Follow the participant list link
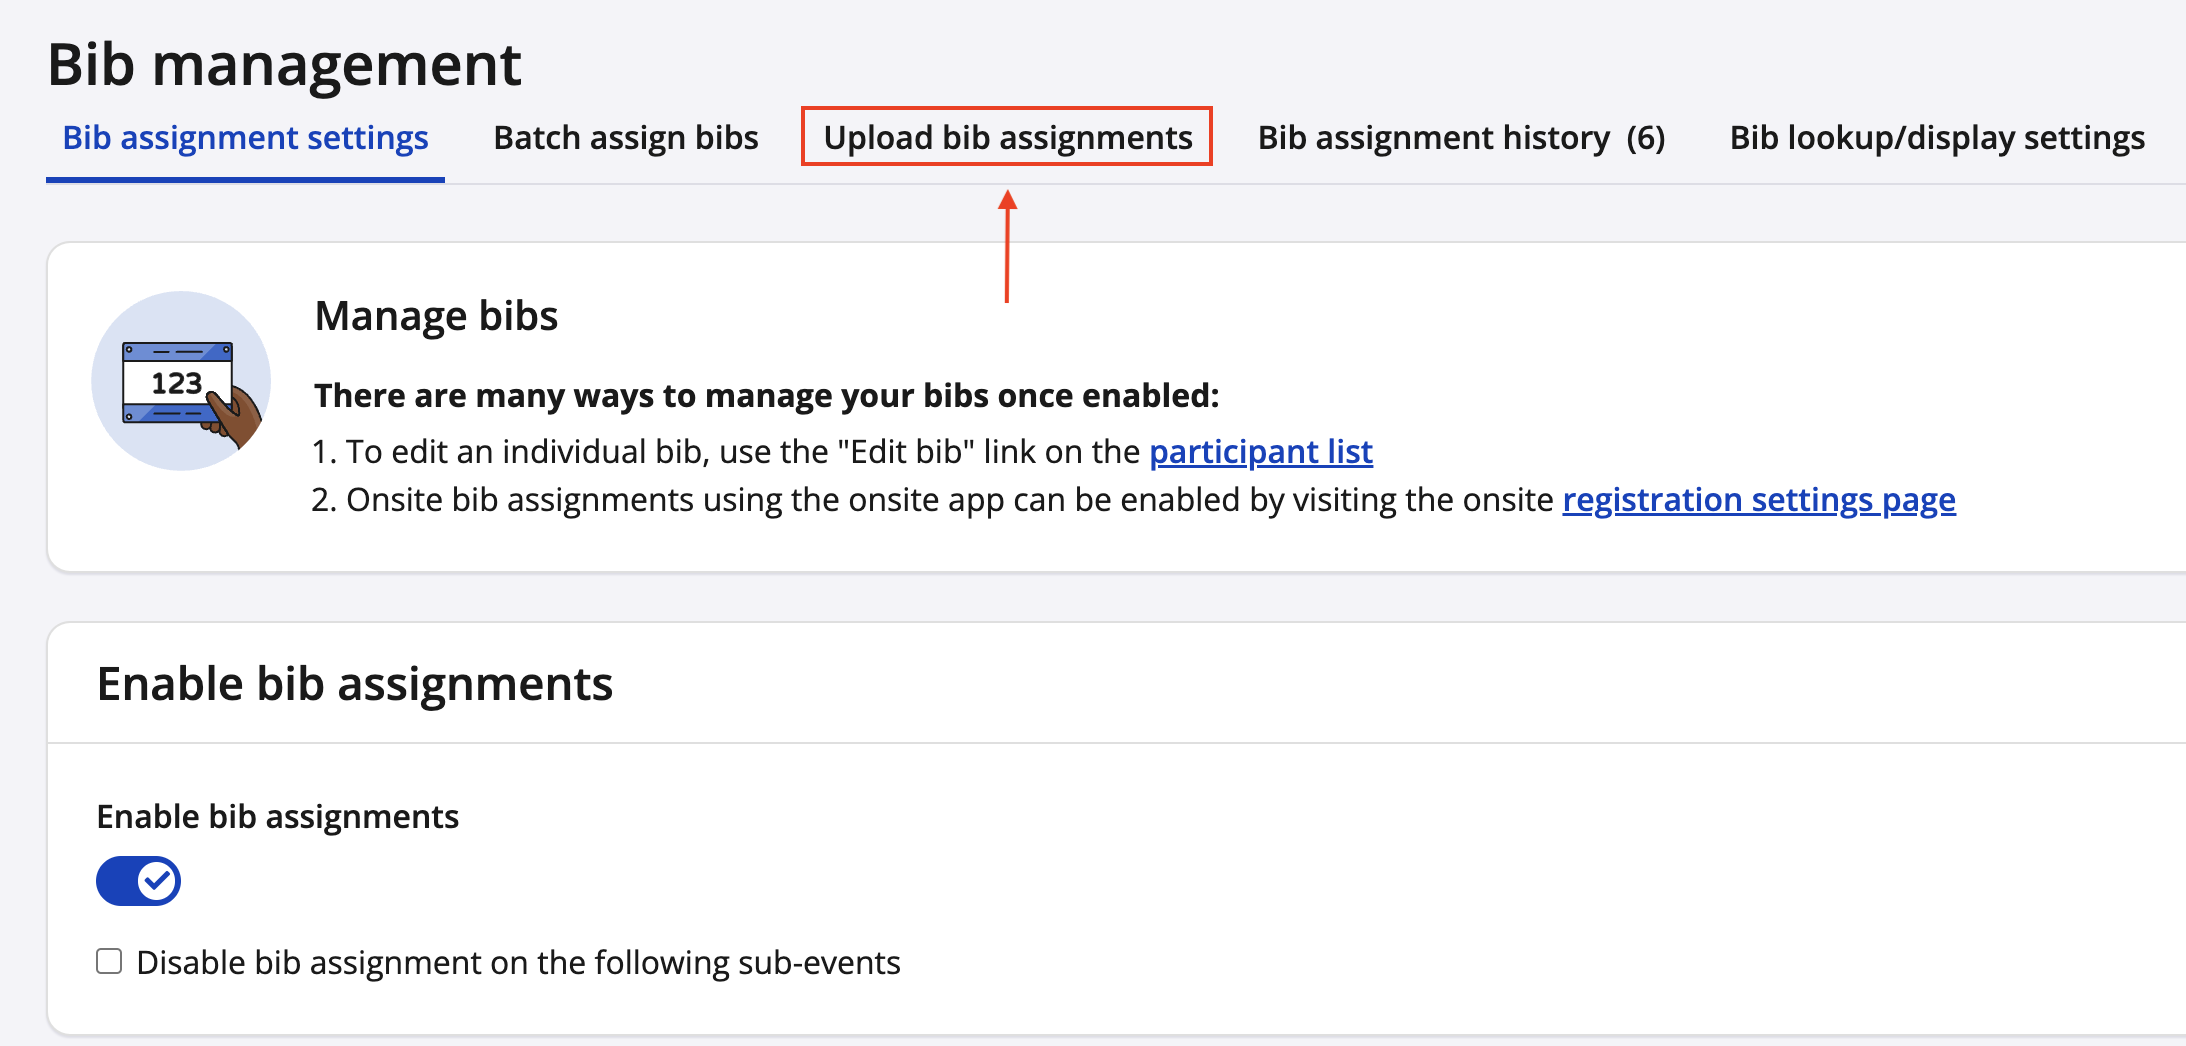Screen dimensions: 2186x1046 [1260, 452]
